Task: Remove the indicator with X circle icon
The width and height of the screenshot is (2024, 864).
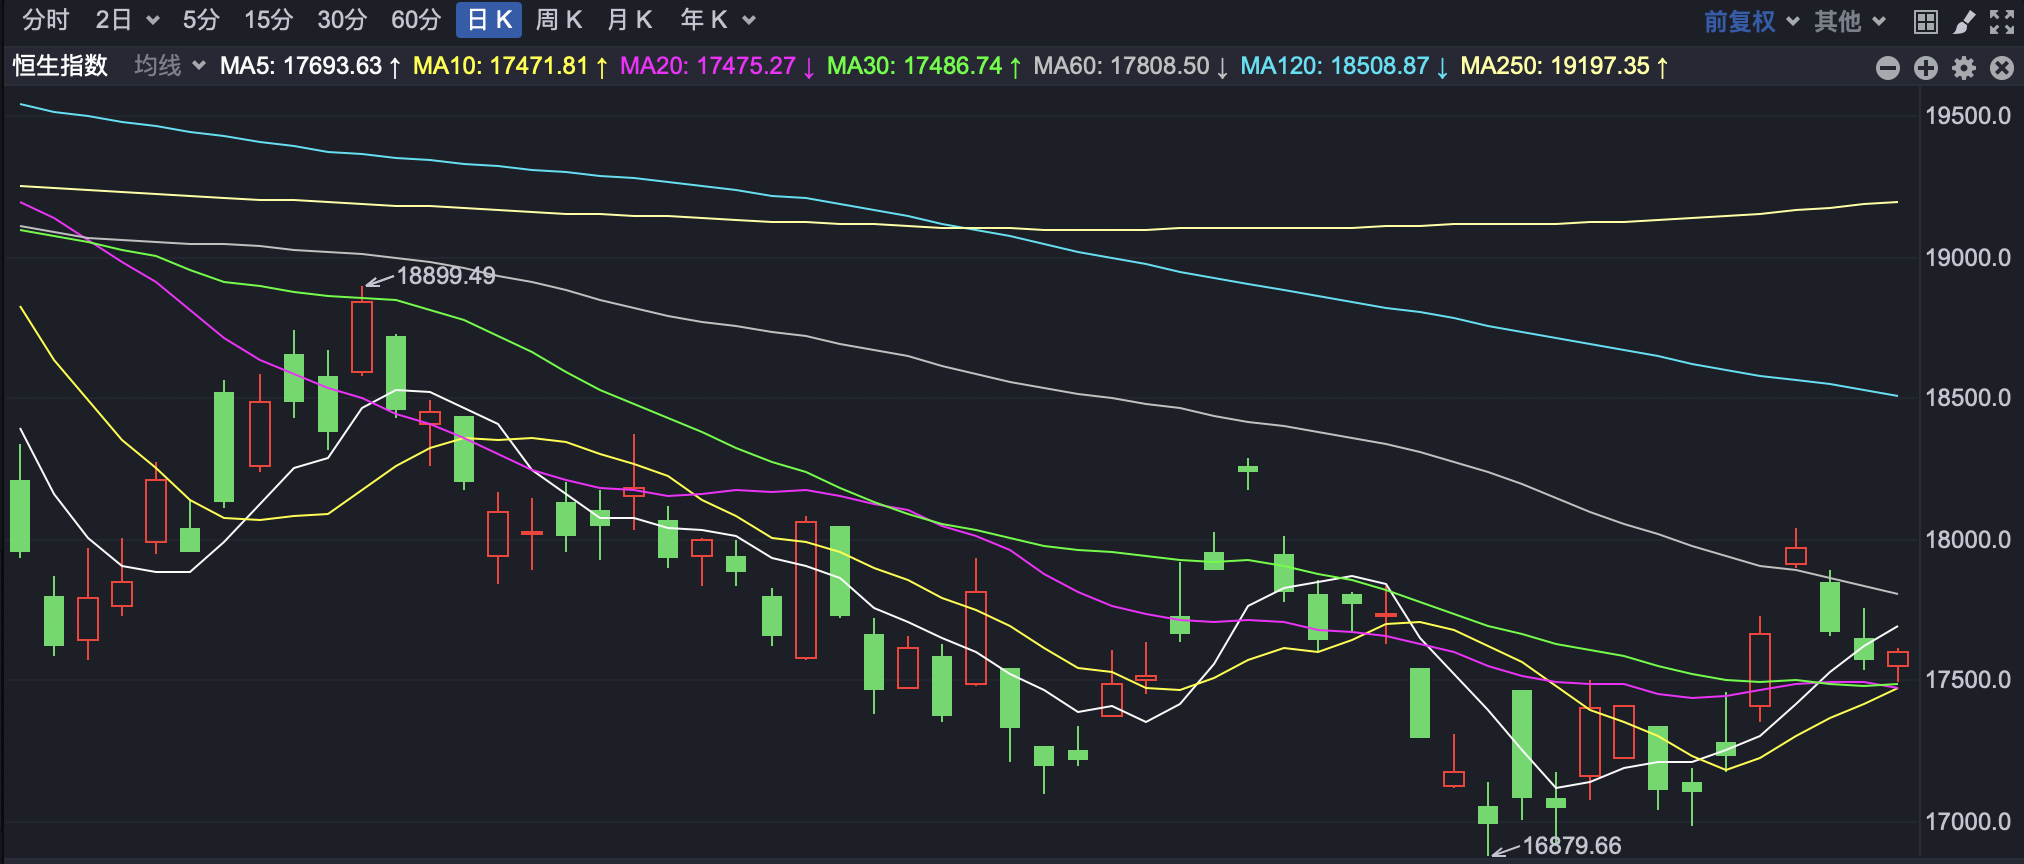Action: [2002, 67]
